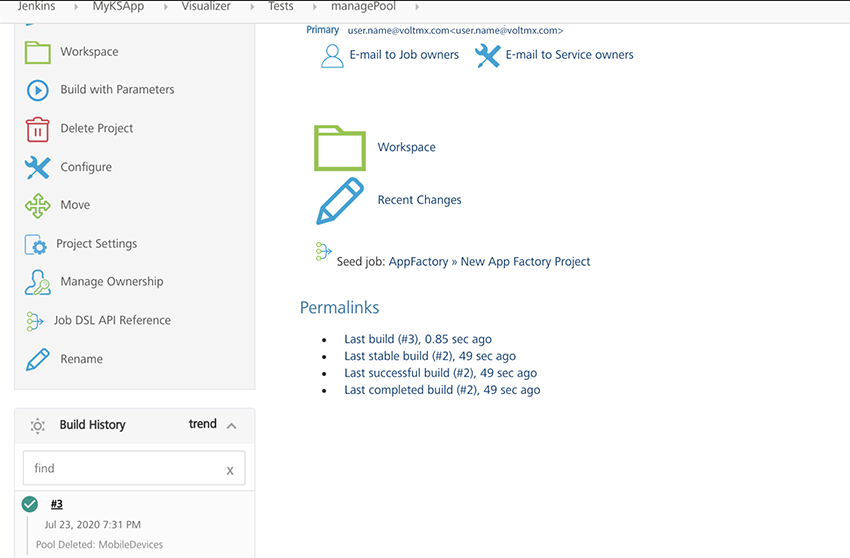Open dropdown arrow after managePool breadcrumb
Viewport: 850px width, 558px height.
[x=417, y=7]
